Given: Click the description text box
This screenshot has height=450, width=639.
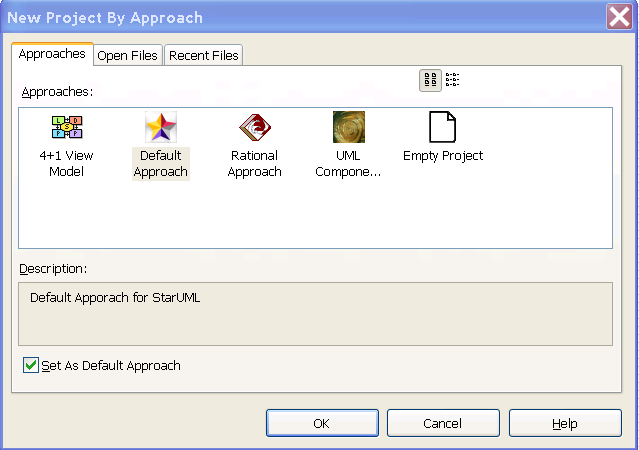Looking at the screenshot, I should pos(315,314).
